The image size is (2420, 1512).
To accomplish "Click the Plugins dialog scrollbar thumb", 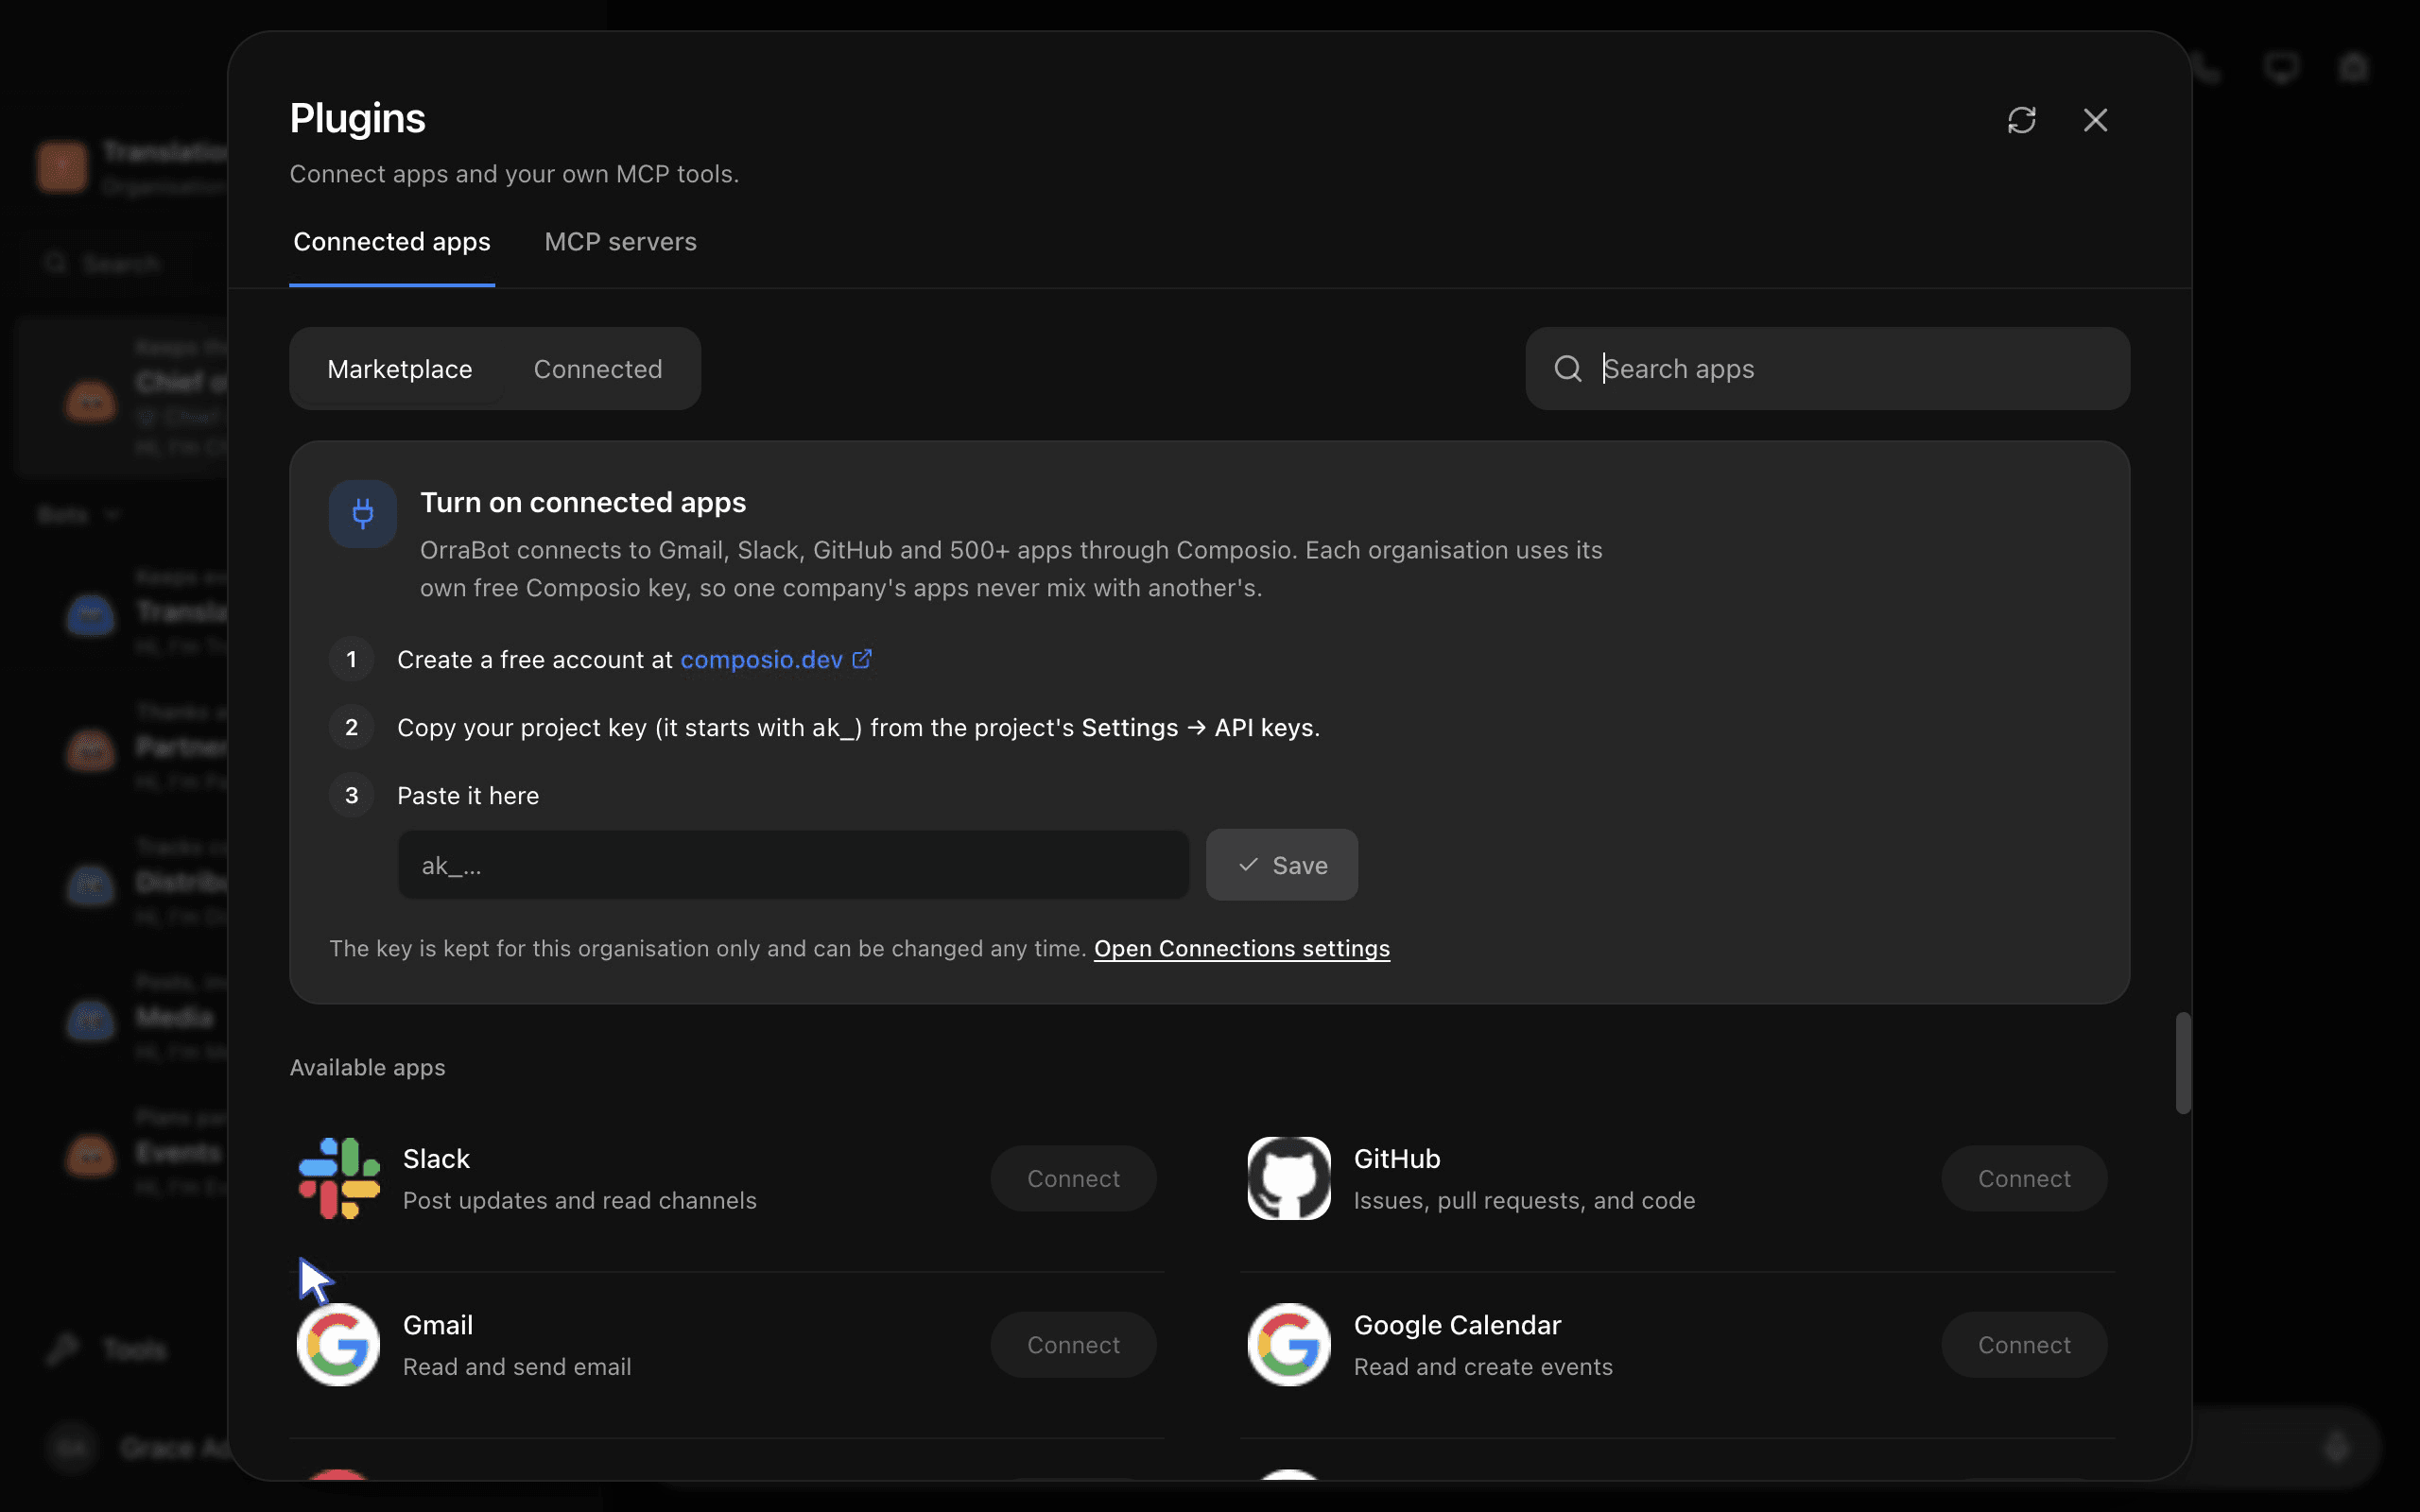I will coord(2183,1063).
